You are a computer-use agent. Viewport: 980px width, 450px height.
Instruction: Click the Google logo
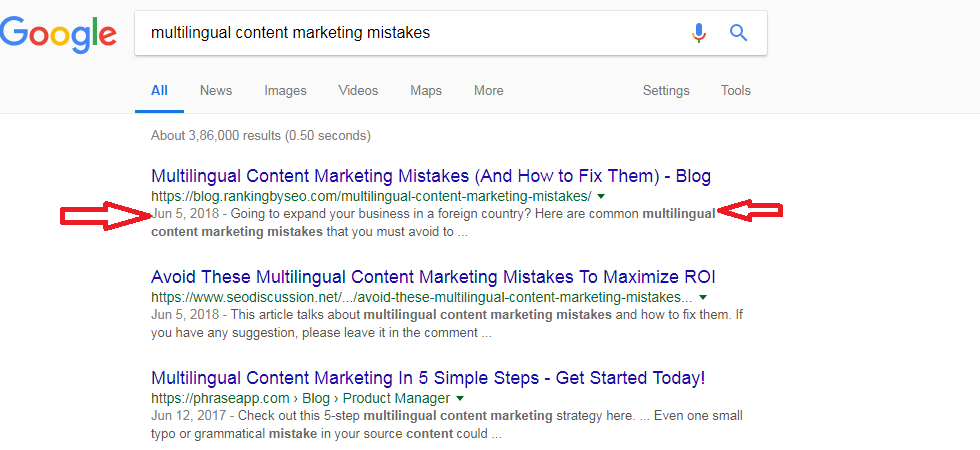pos(58,34)
